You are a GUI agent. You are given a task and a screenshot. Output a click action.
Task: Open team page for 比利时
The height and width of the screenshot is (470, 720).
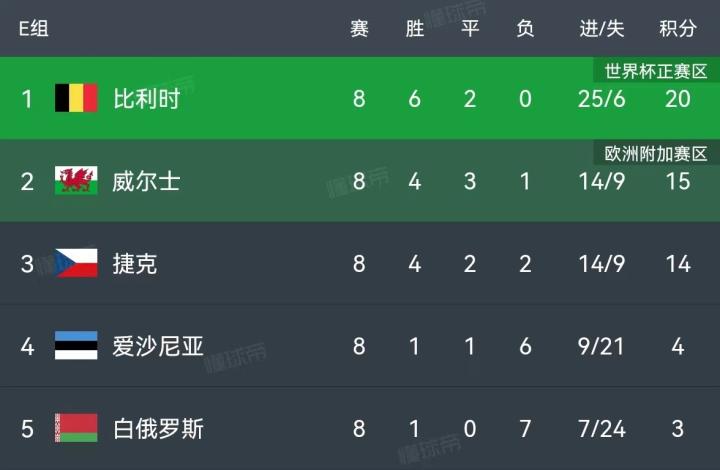147,99
